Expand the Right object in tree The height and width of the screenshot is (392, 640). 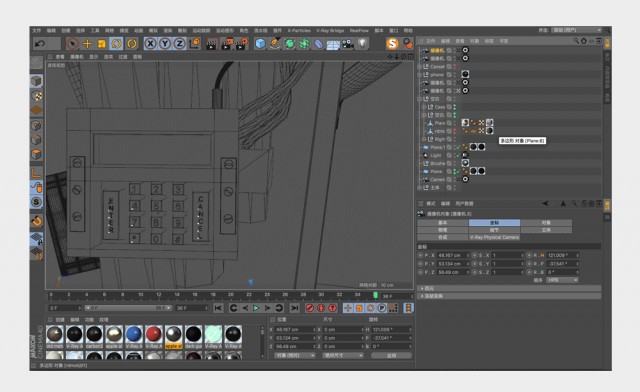424,139
